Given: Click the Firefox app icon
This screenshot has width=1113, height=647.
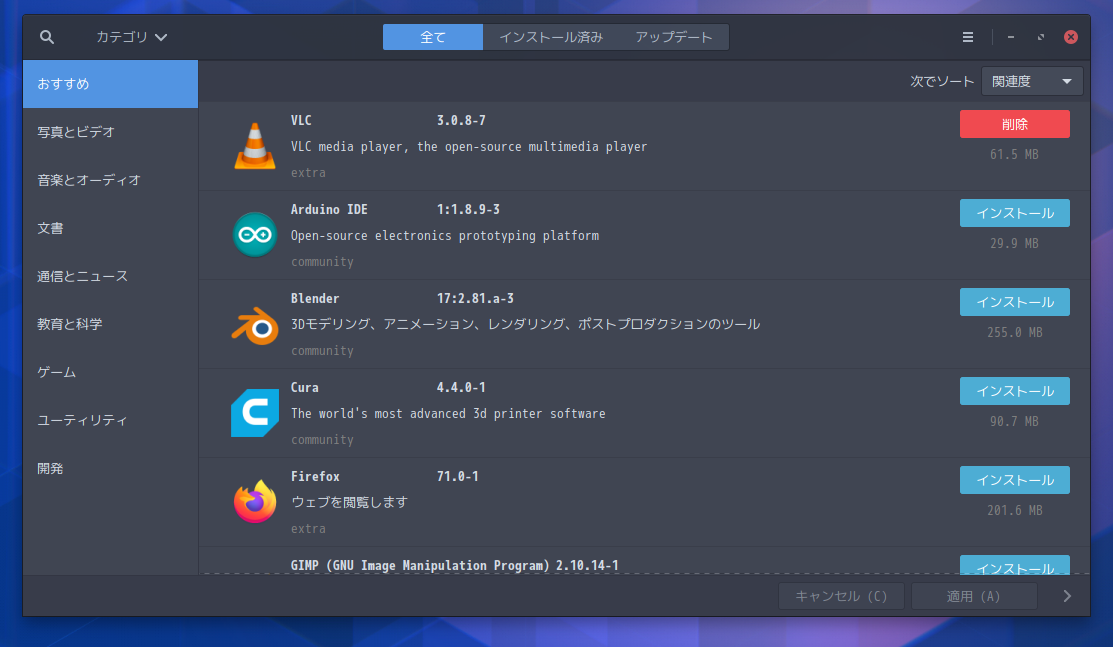Looking at the screenshot, I should pyautogui.click(x=255, y=501).
